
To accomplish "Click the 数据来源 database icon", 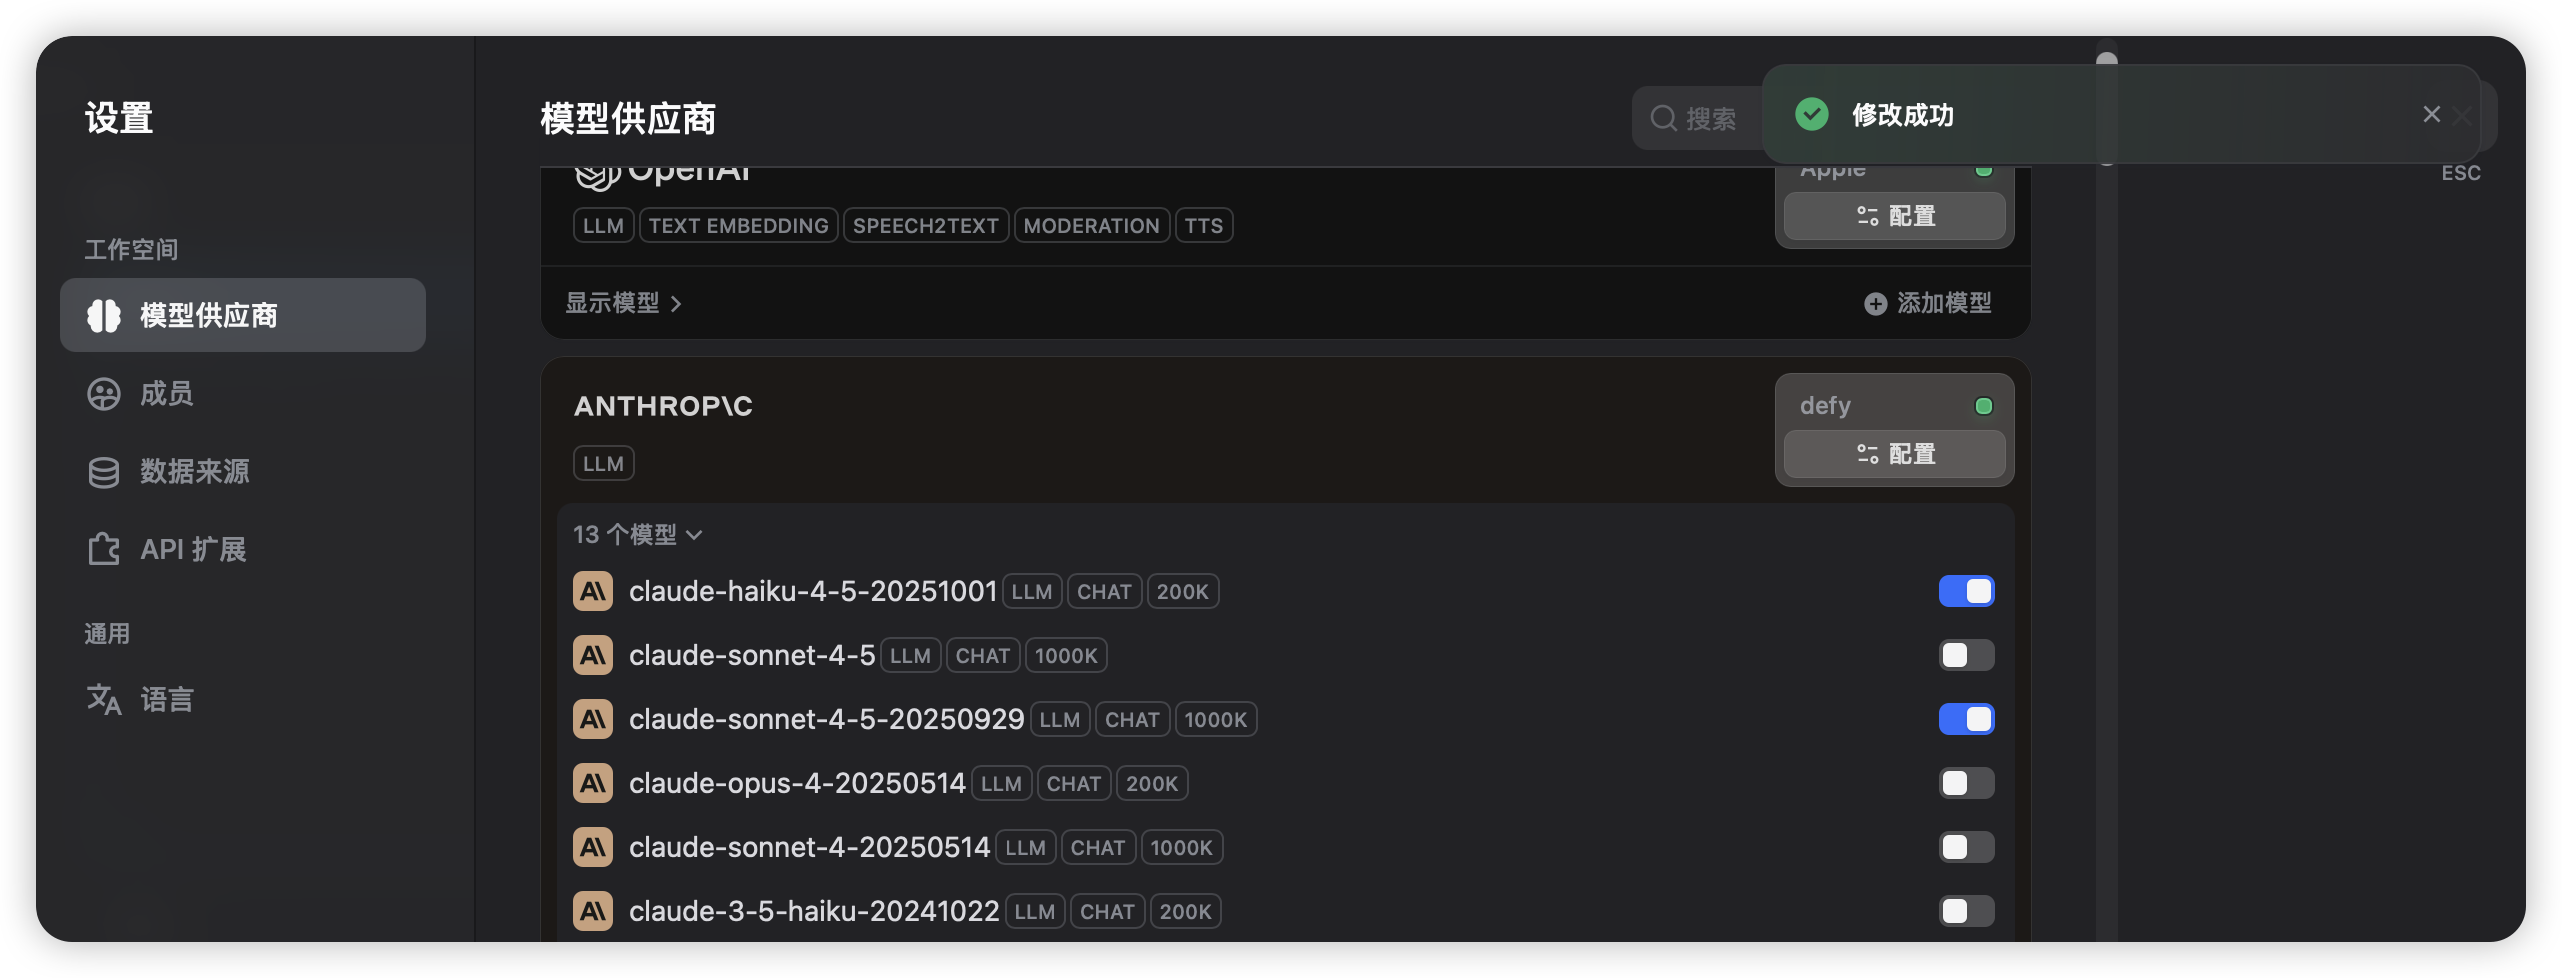I will point(104,472).
